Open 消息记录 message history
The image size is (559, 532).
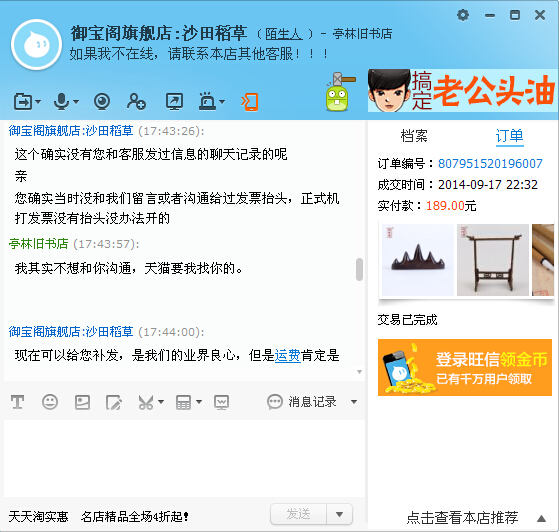tap(302, 402)
